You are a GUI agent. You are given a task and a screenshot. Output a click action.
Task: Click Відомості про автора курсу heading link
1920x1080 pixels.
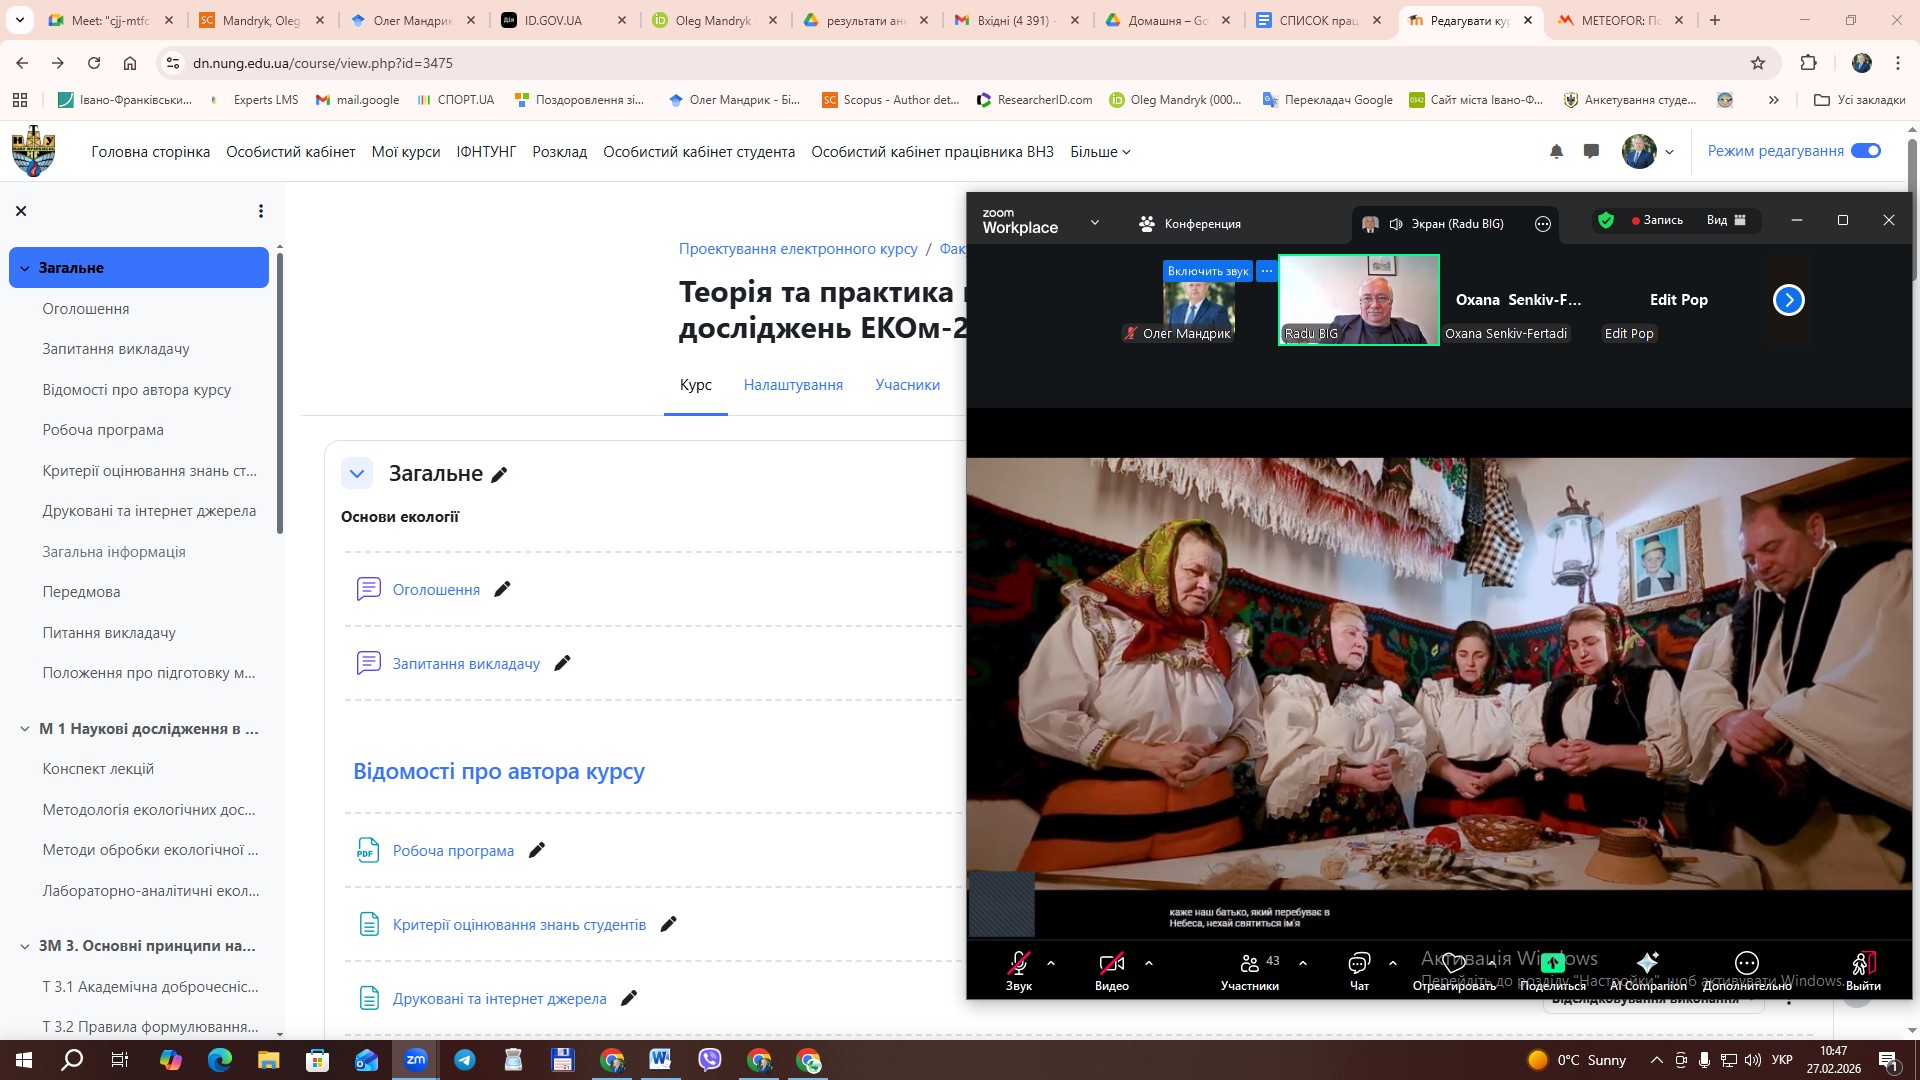498,772
